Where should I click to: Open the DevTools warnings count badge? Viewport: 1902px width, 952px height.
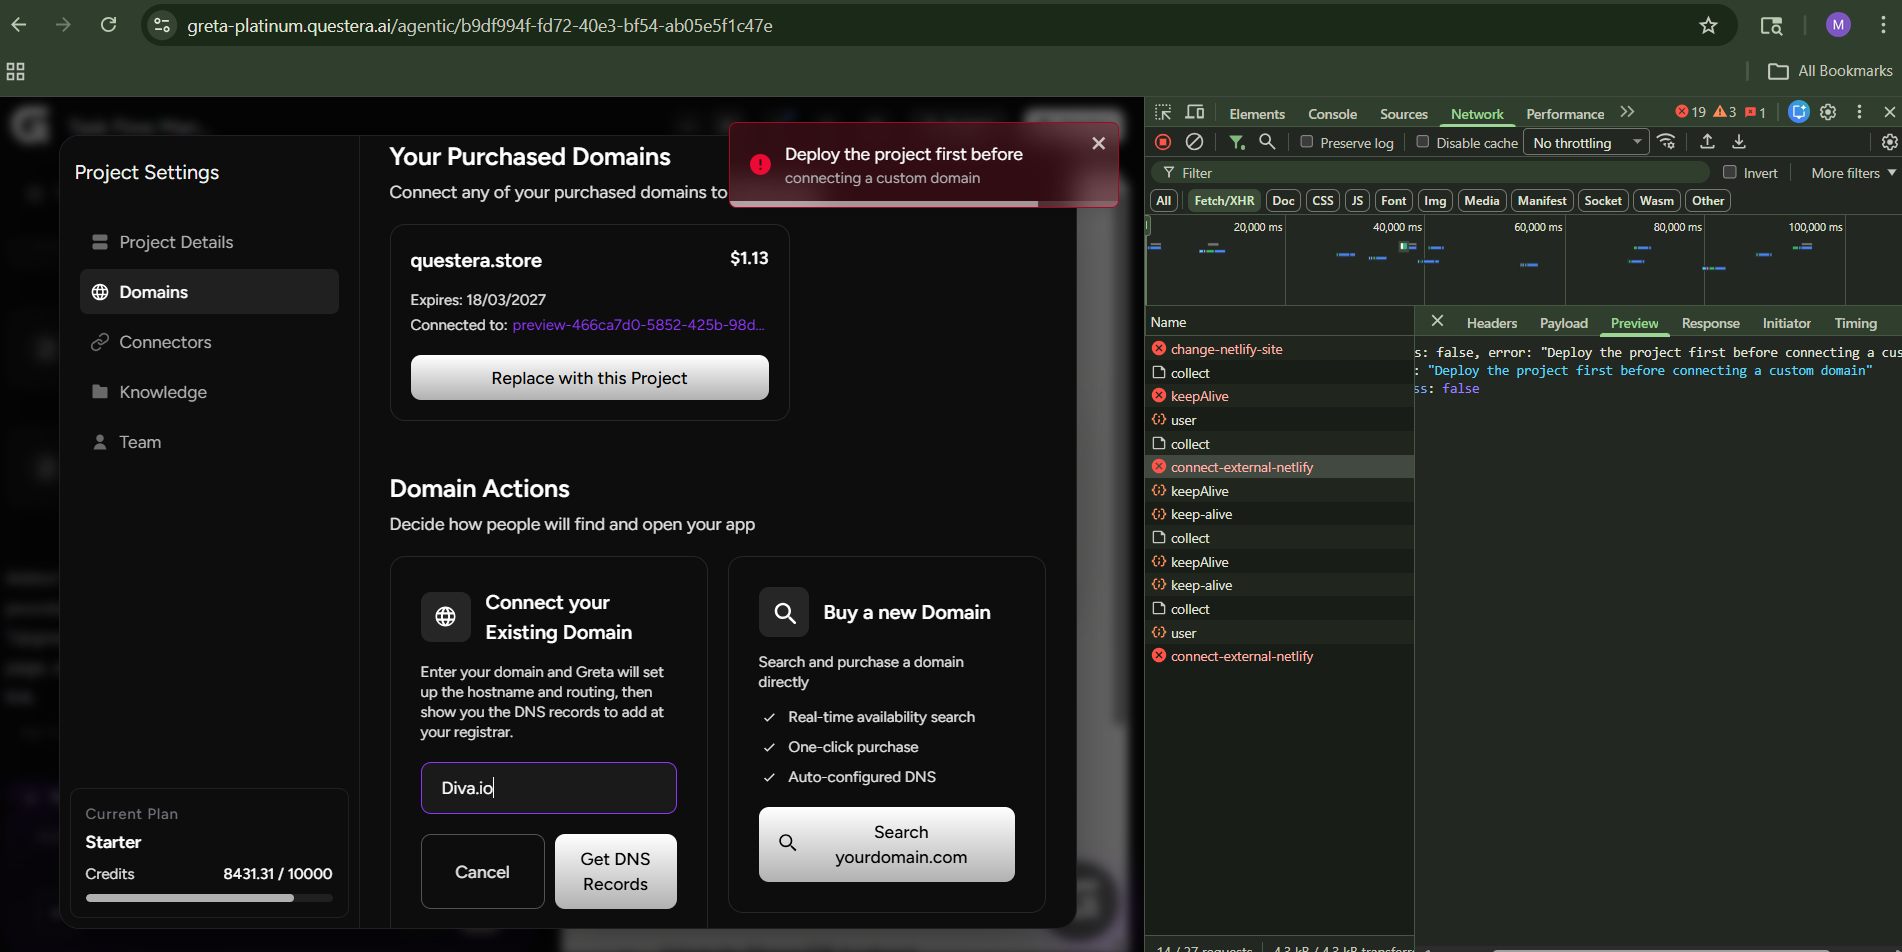tap(1725, 112)
